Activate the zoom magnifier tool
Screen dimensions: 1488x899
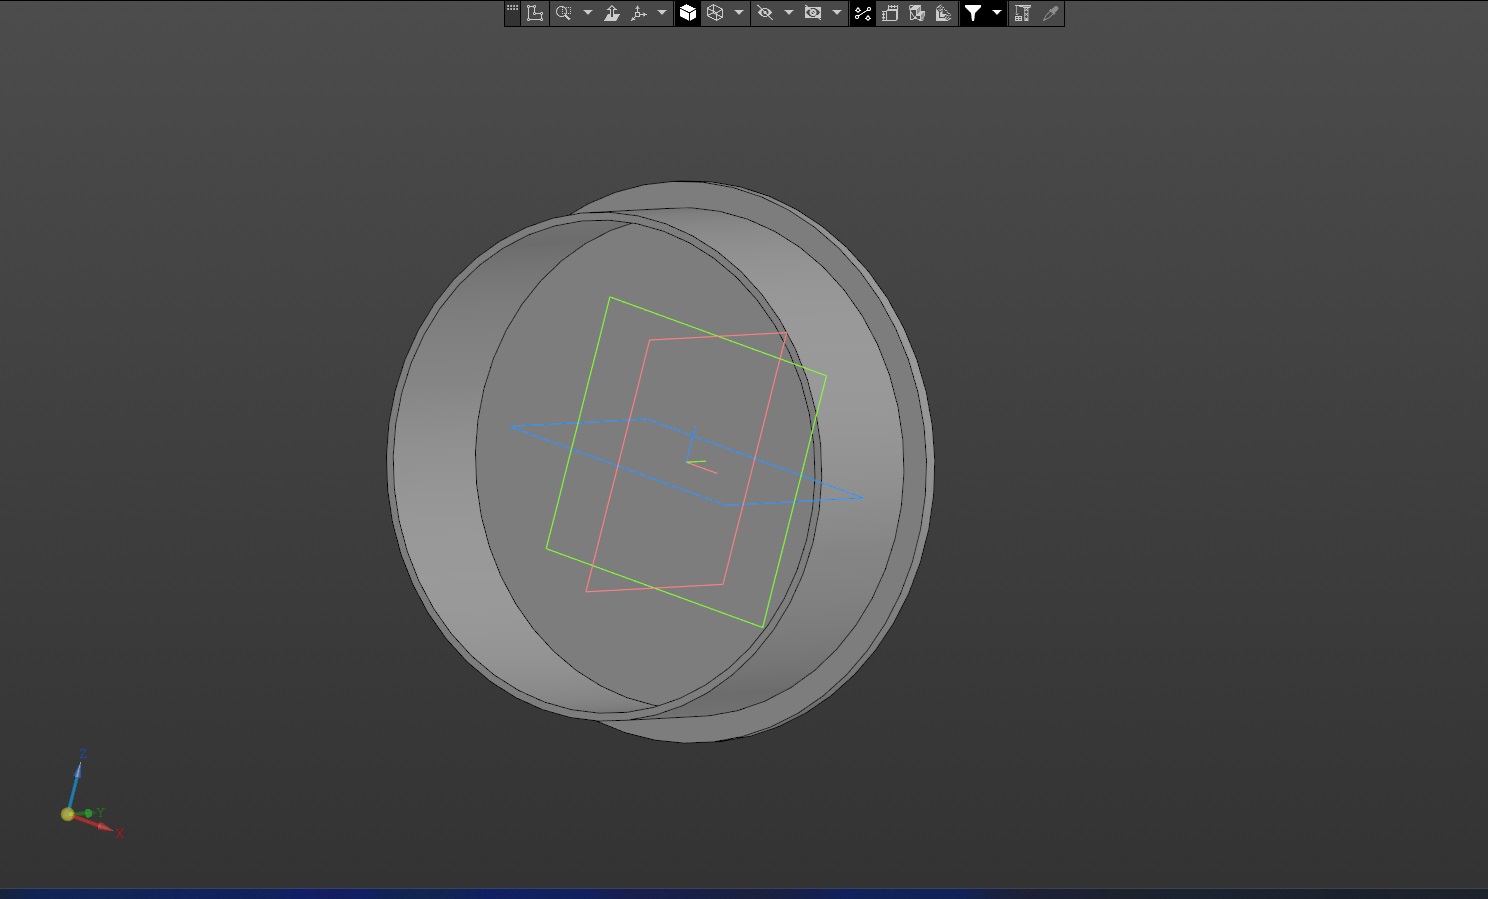coord(563,13)
